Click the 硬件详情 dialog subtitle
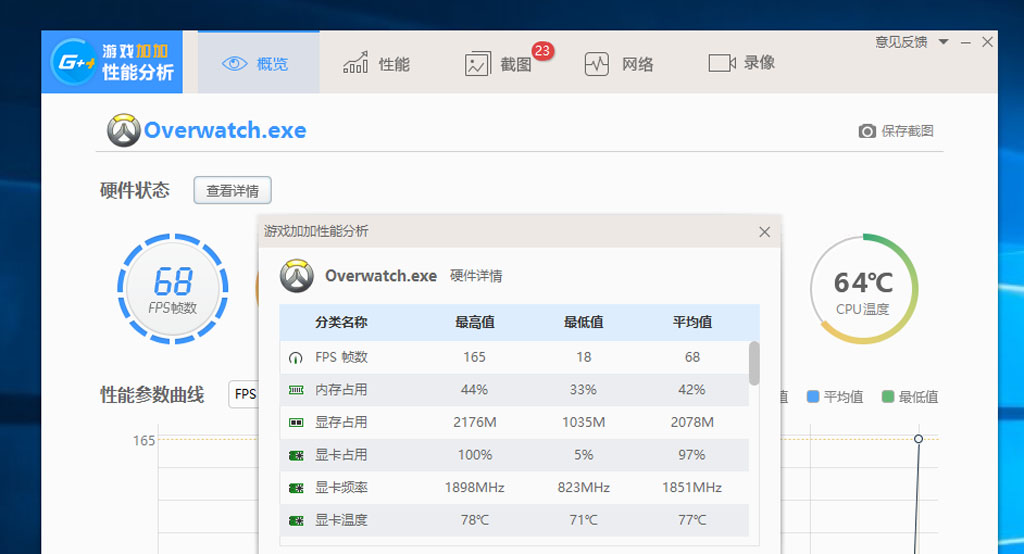This screenshot has width=1024, height=554. tap(476, 276)
